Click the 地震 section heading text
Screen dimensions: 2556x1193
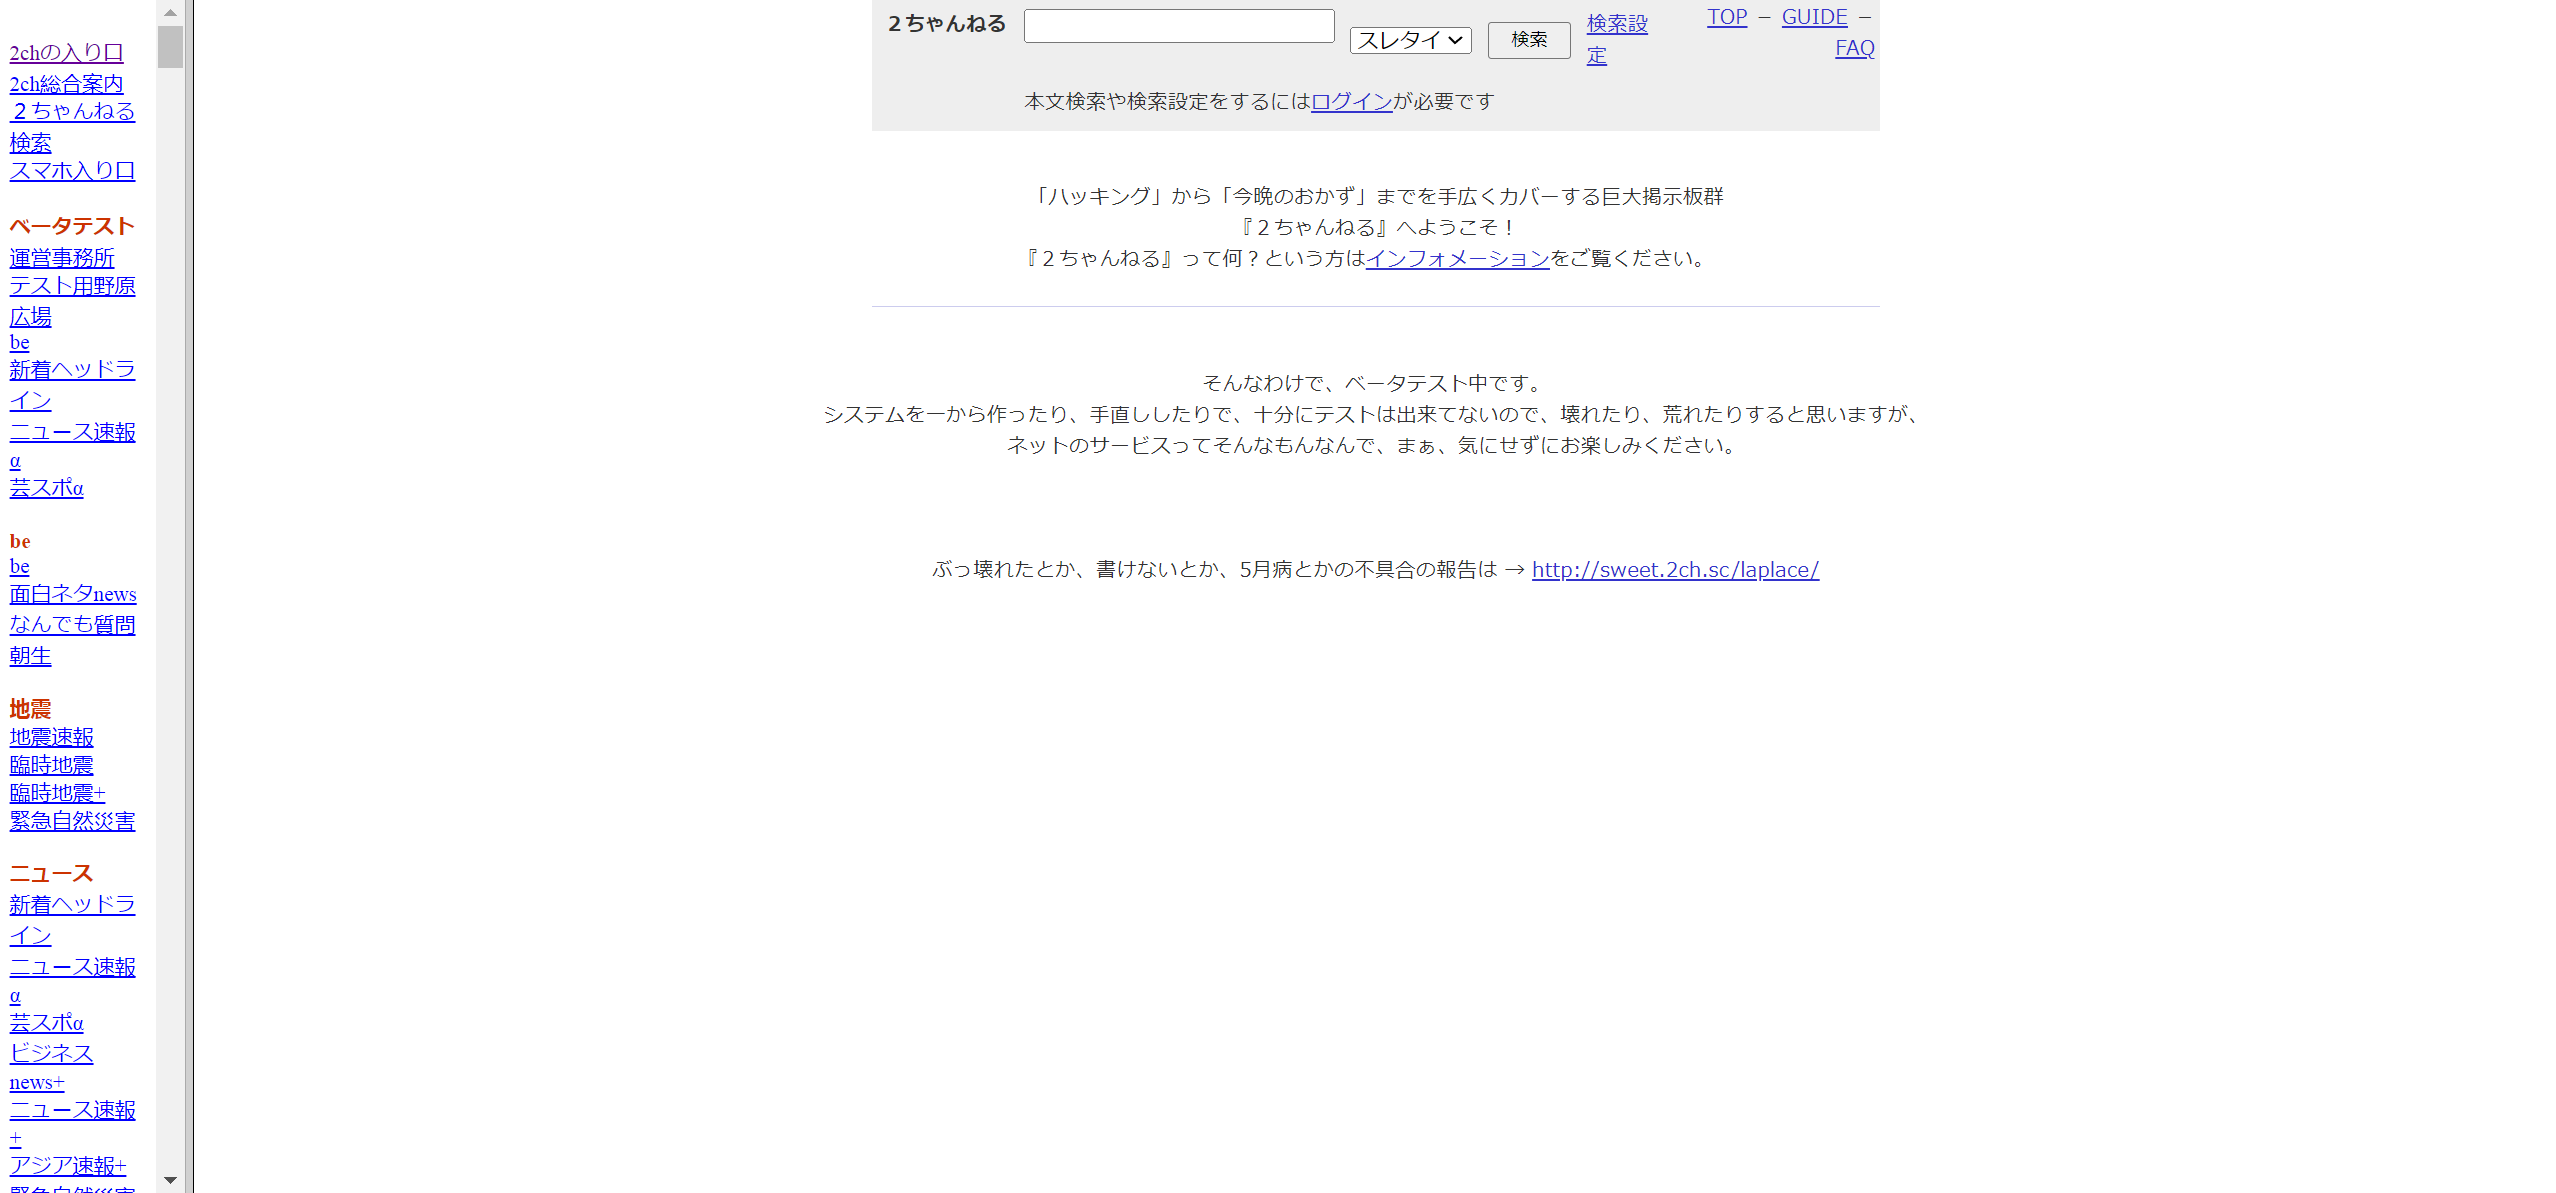tap(30, 709)
